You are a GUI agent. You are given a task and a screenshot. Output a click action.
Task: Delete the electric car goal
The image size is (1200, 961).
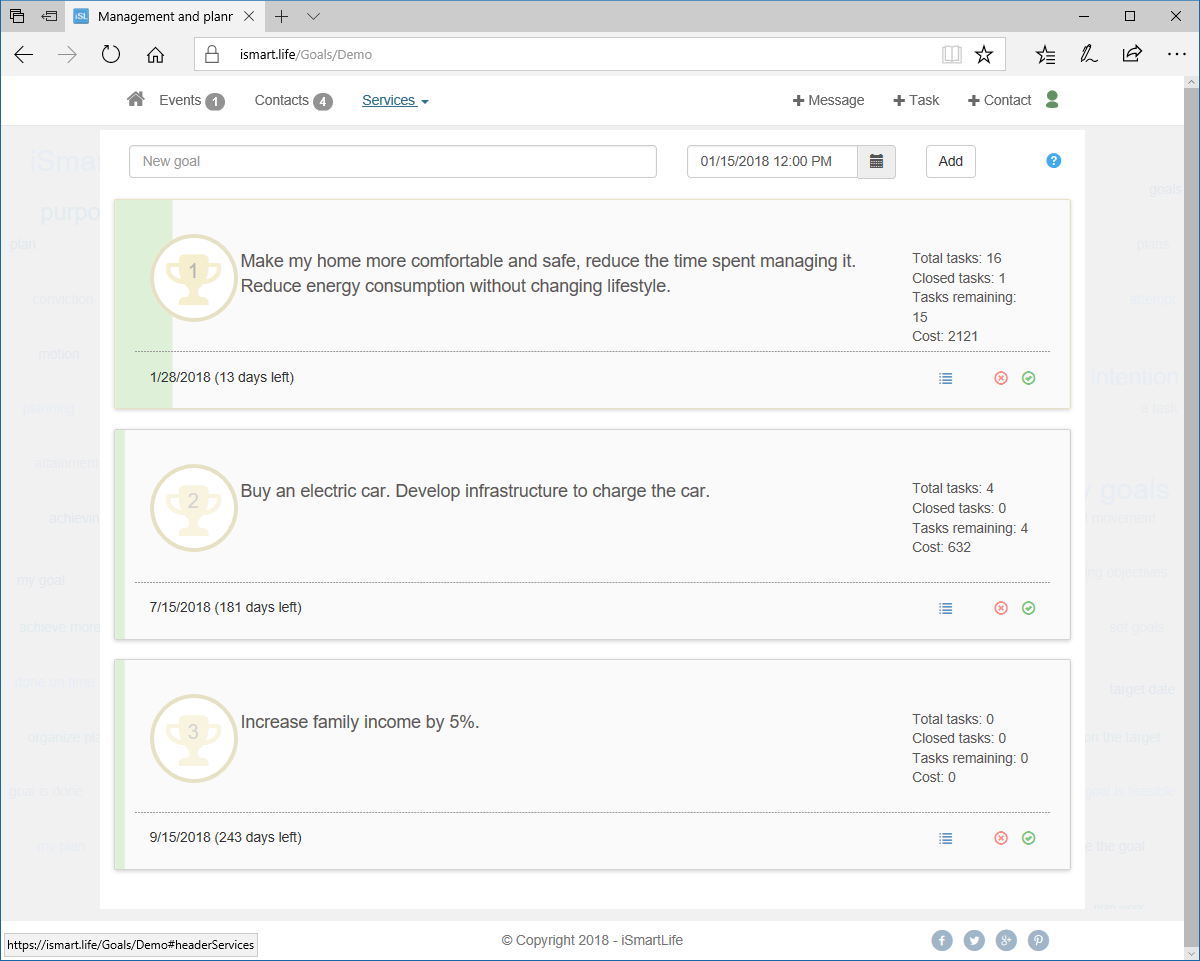pos(1001,608)
